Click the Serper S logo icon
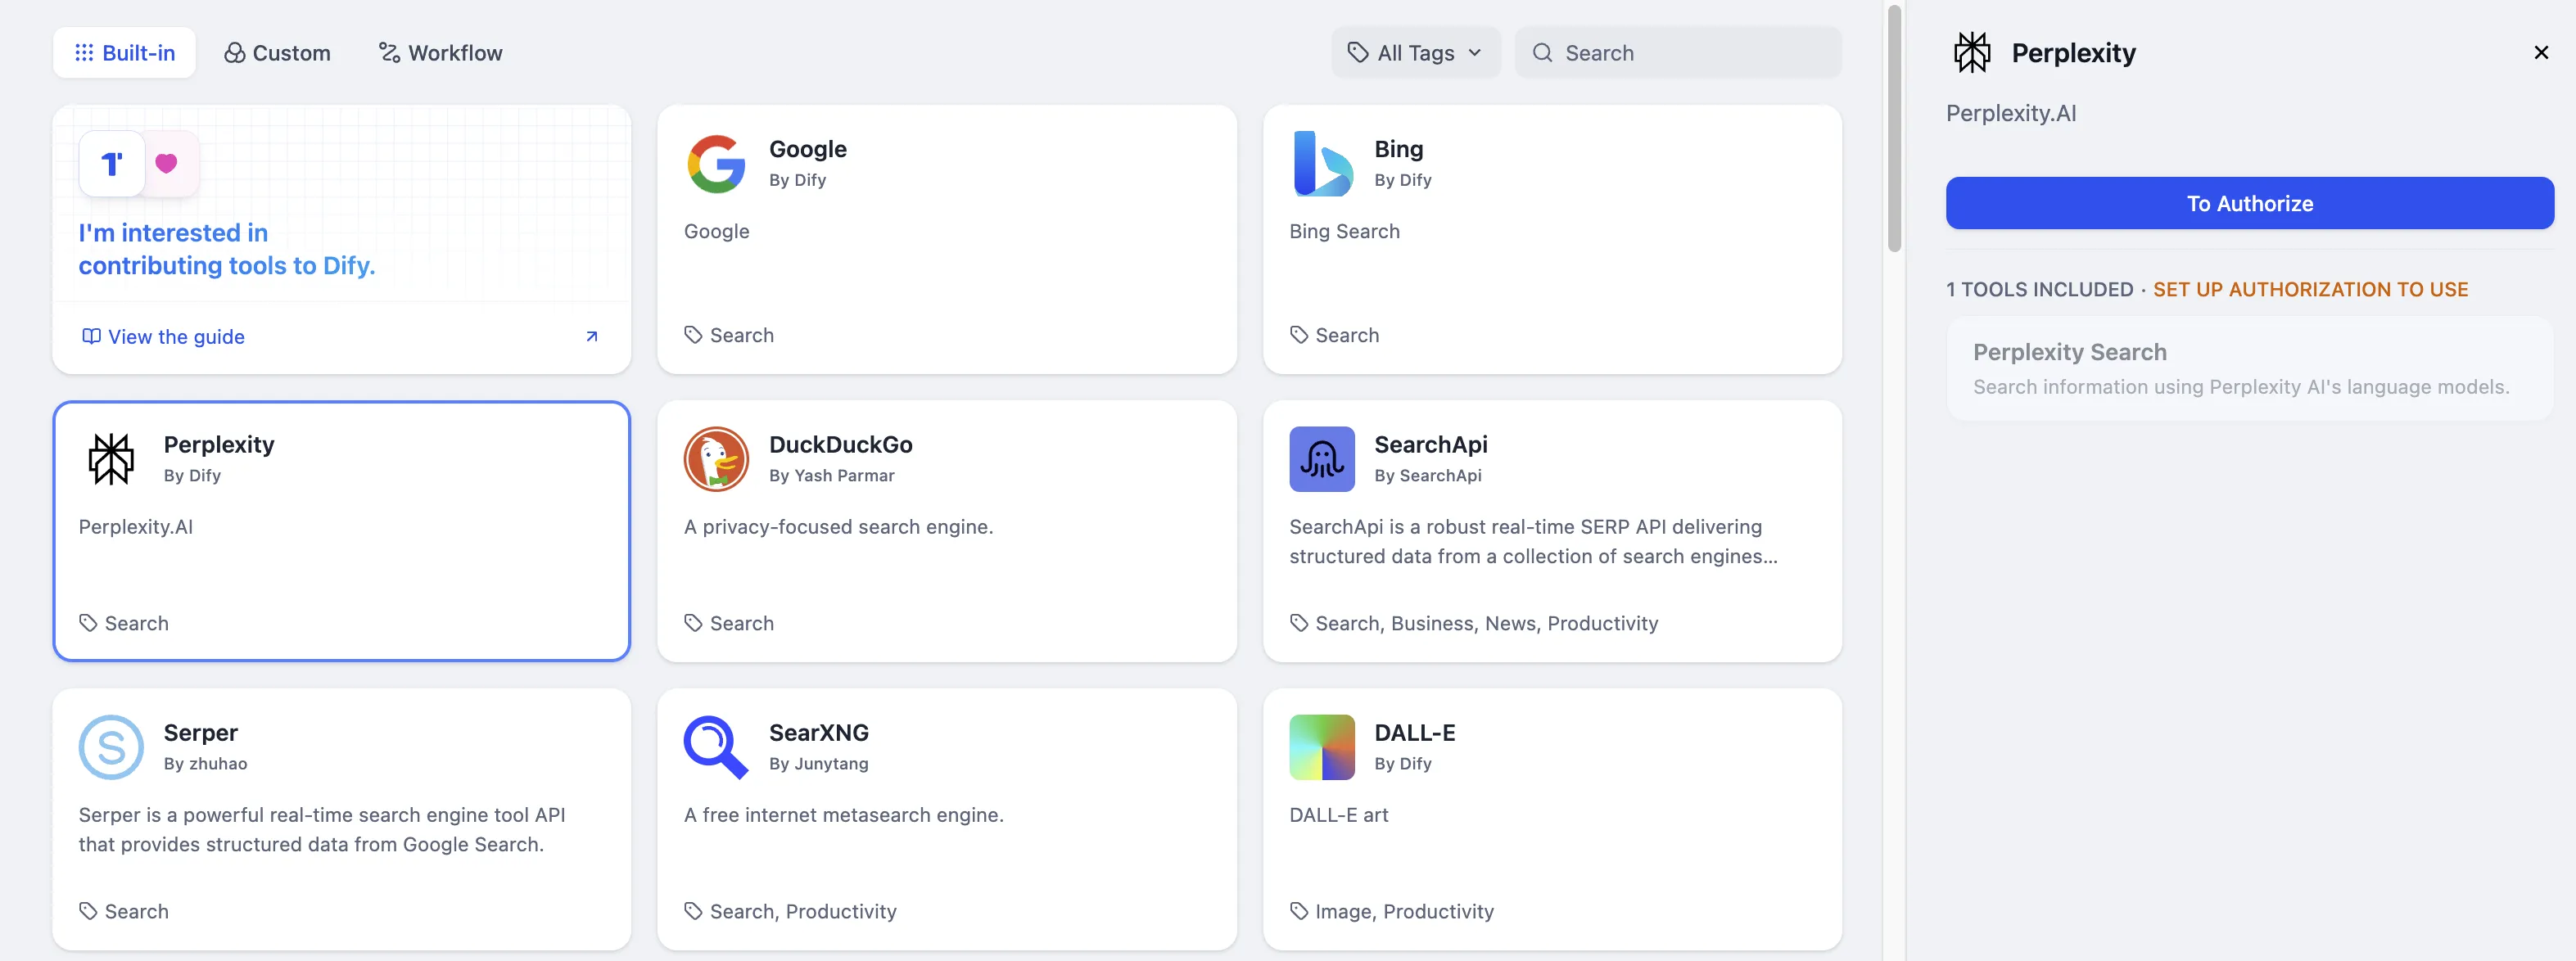Screen dimensions: 2576x961 111,747
